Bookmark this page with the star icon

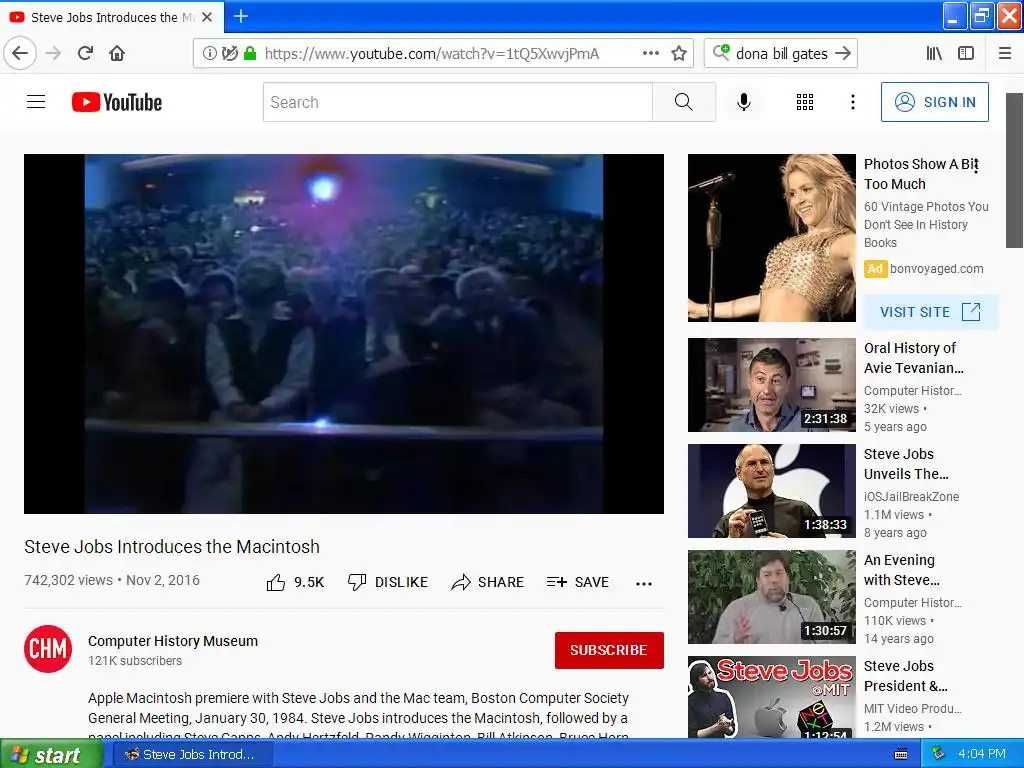click(x=679, y=53)
